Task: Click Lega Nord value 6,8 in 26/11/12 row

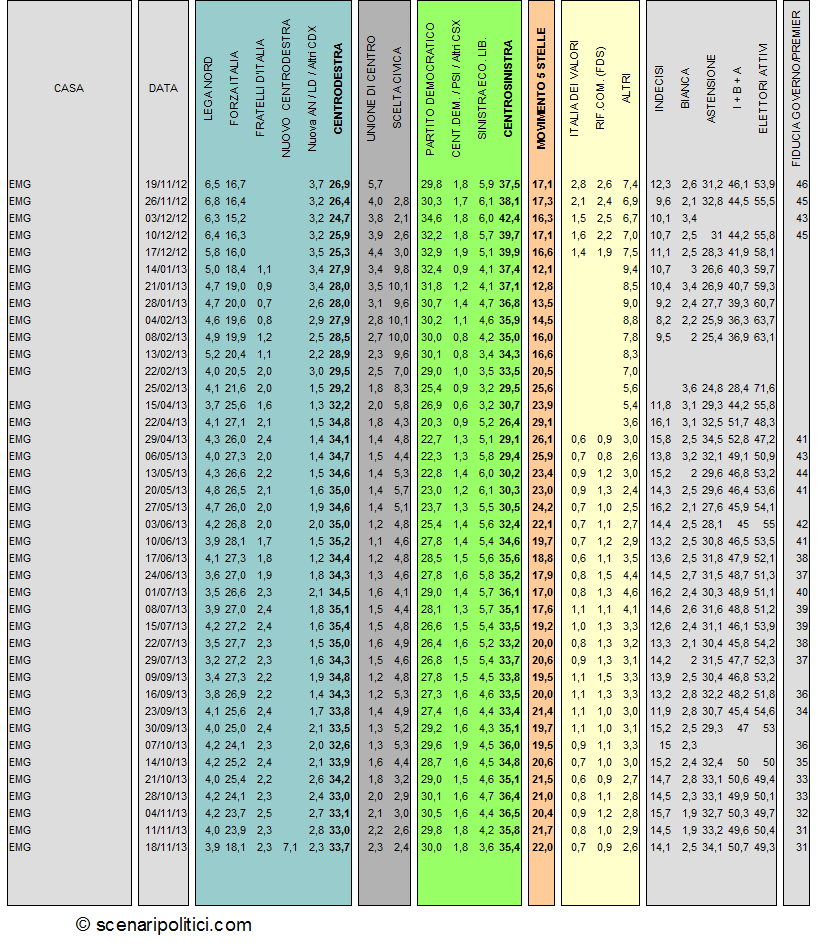Action: pos(212,201)
